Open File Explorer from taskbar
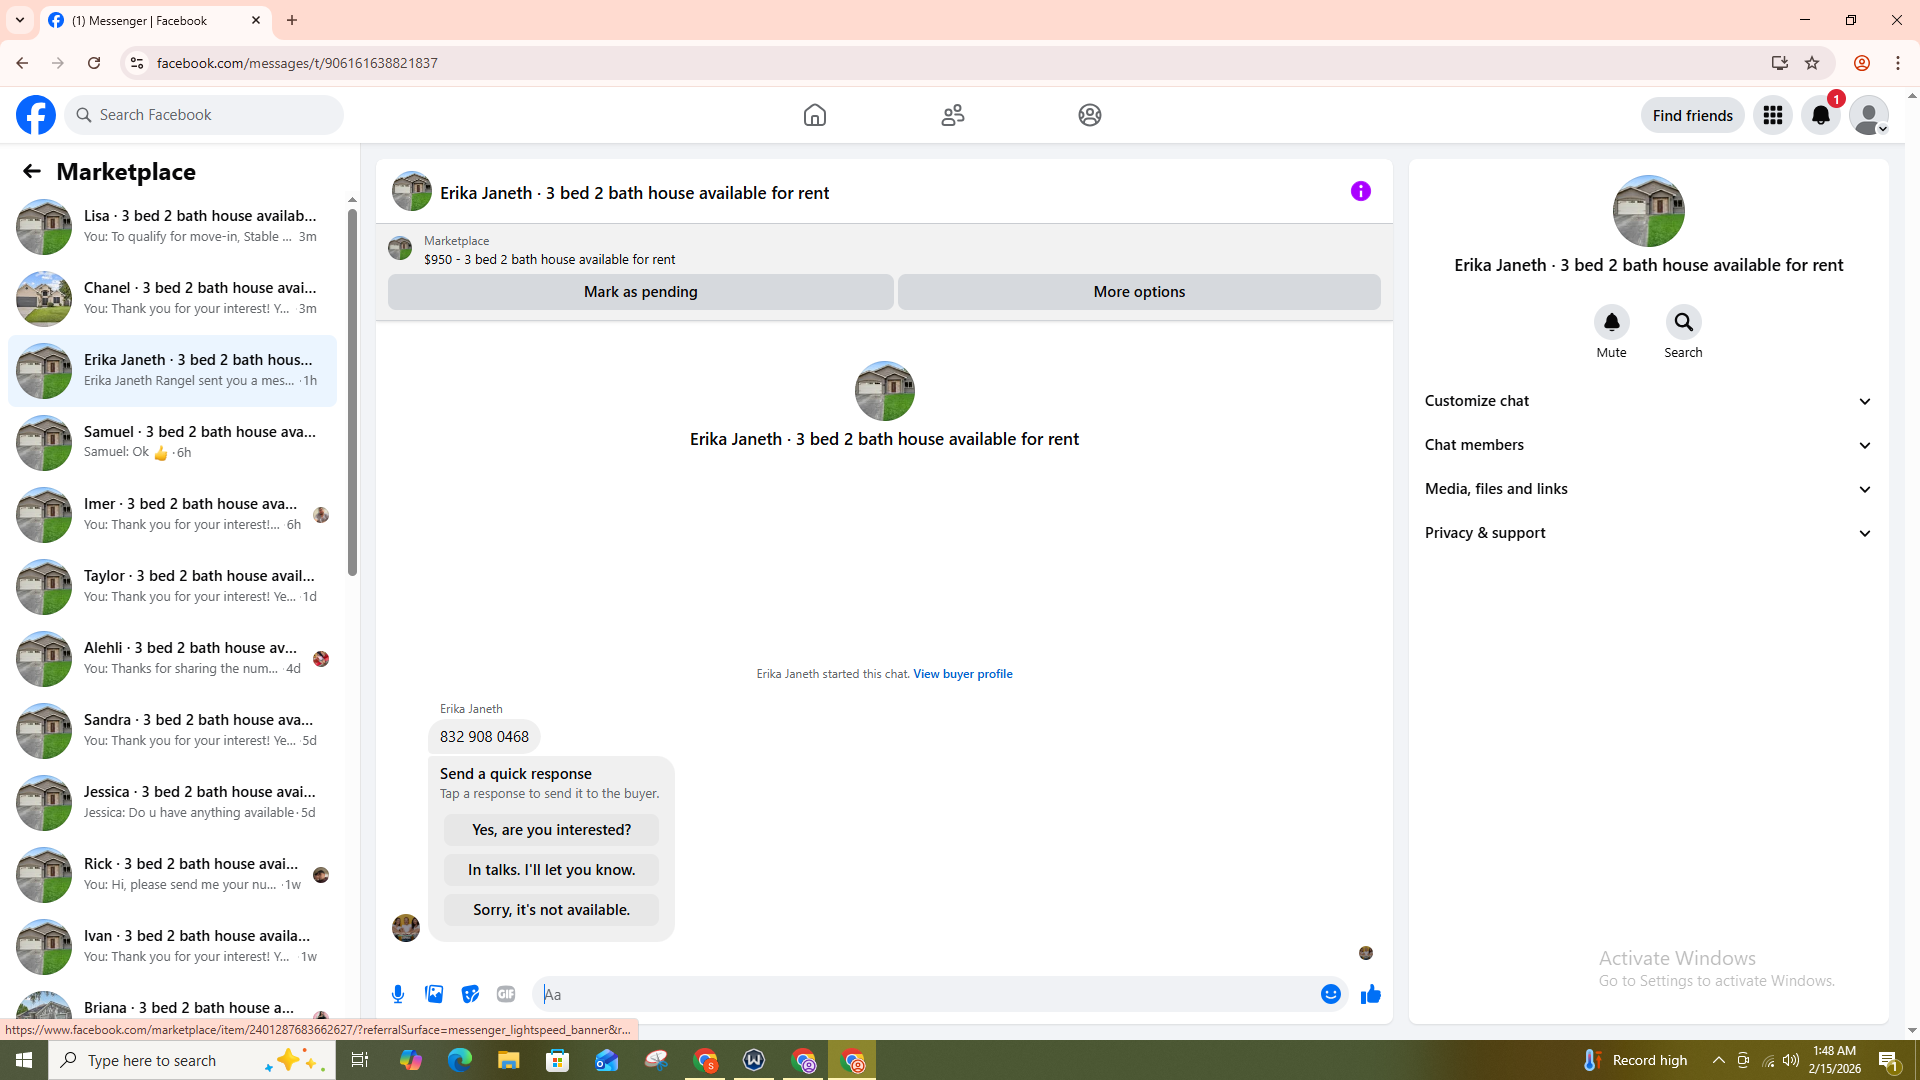Viewport: 1920px width, 1080px height. point(509,1060)
